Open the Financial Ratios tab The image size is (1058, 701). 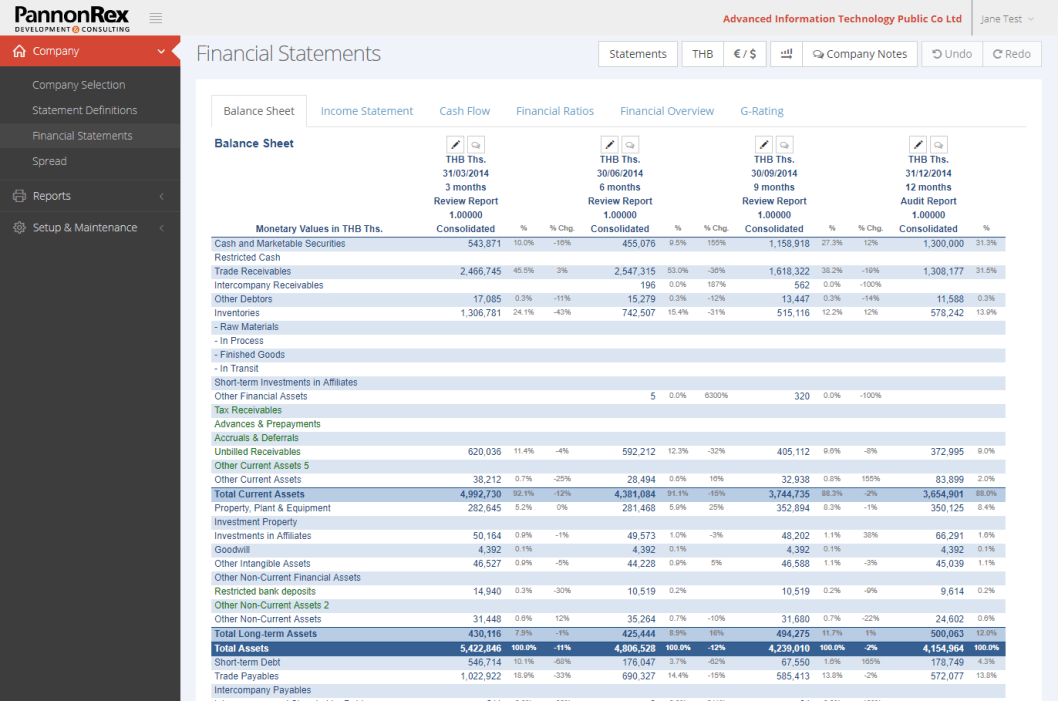(x=554, y=111)
